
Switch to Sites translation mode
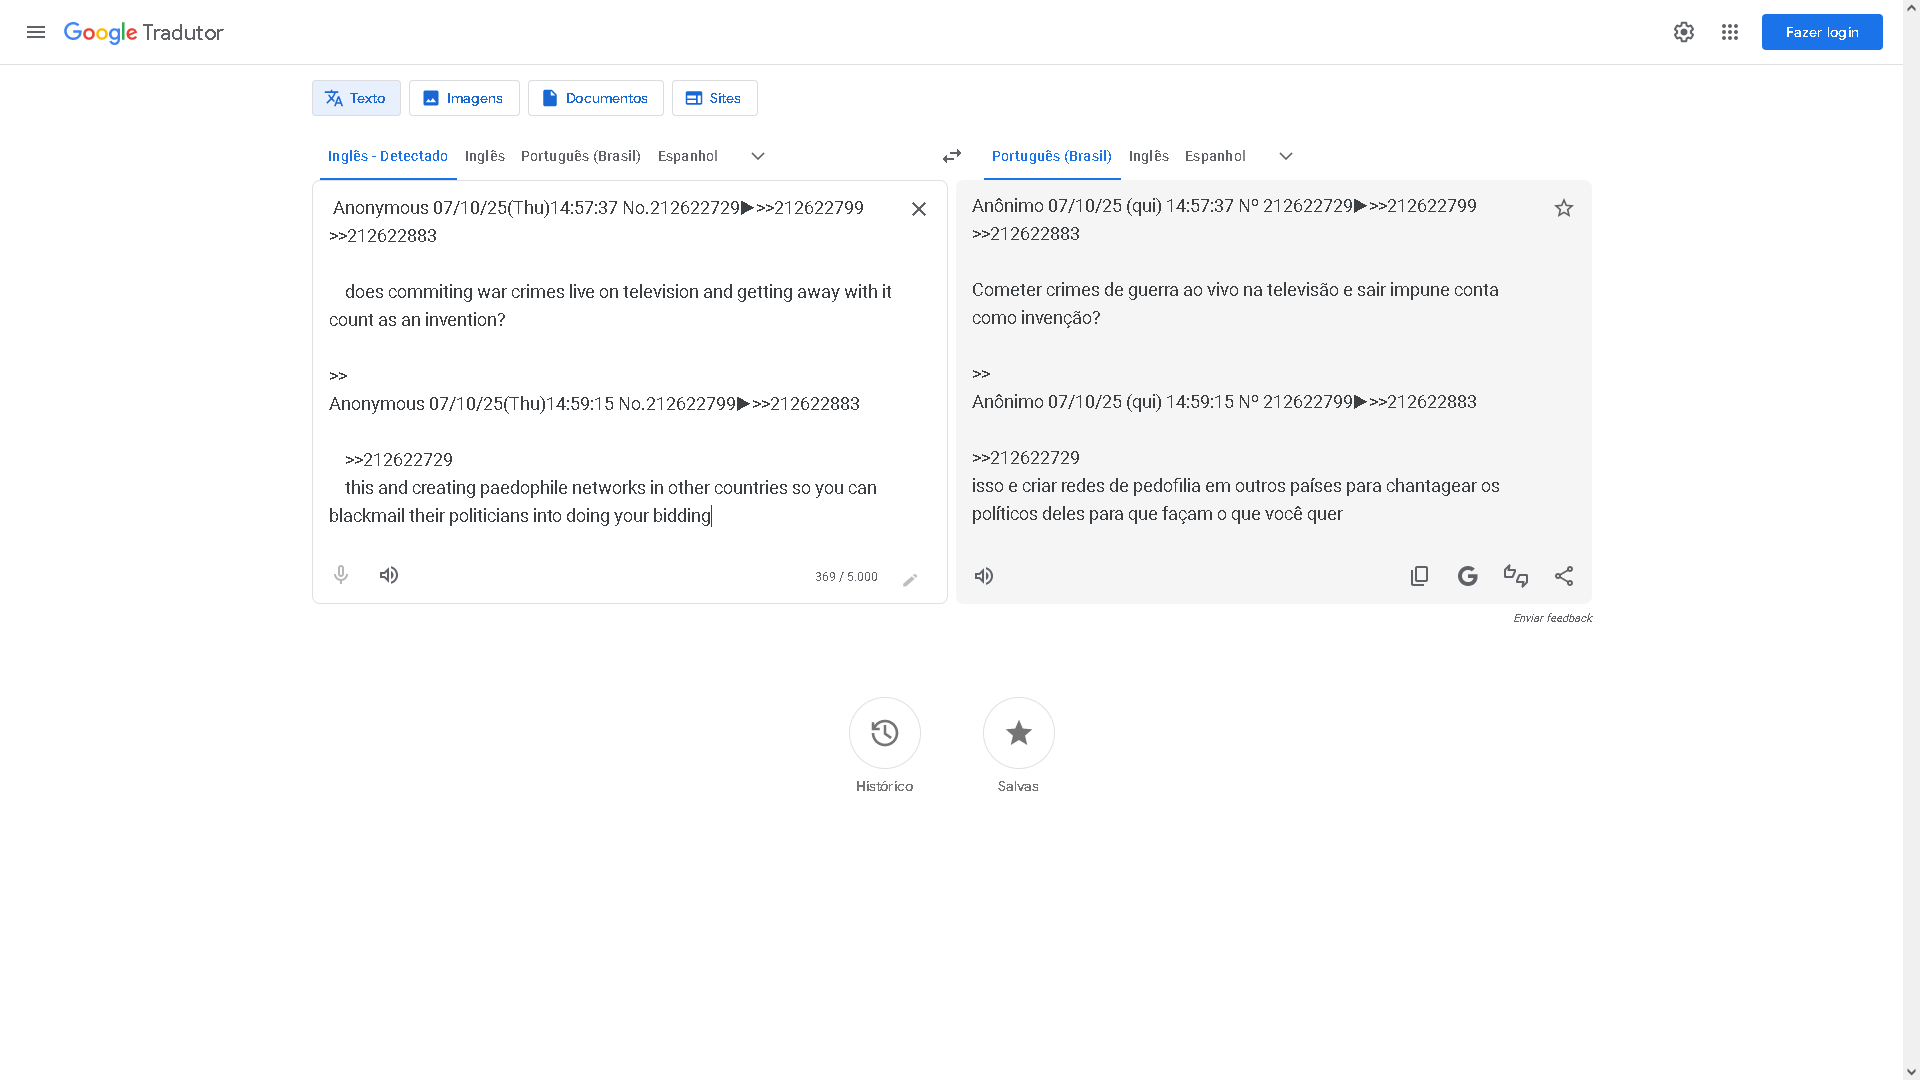715,98
